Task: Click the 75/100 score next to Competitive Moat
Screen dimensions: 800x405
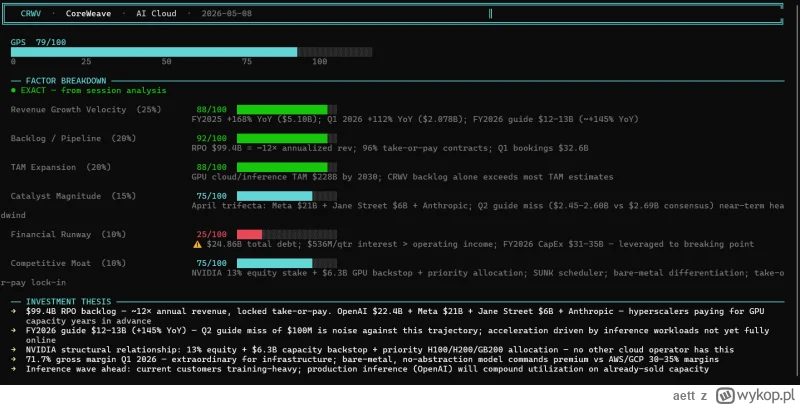Action: (x=211, y=263)
